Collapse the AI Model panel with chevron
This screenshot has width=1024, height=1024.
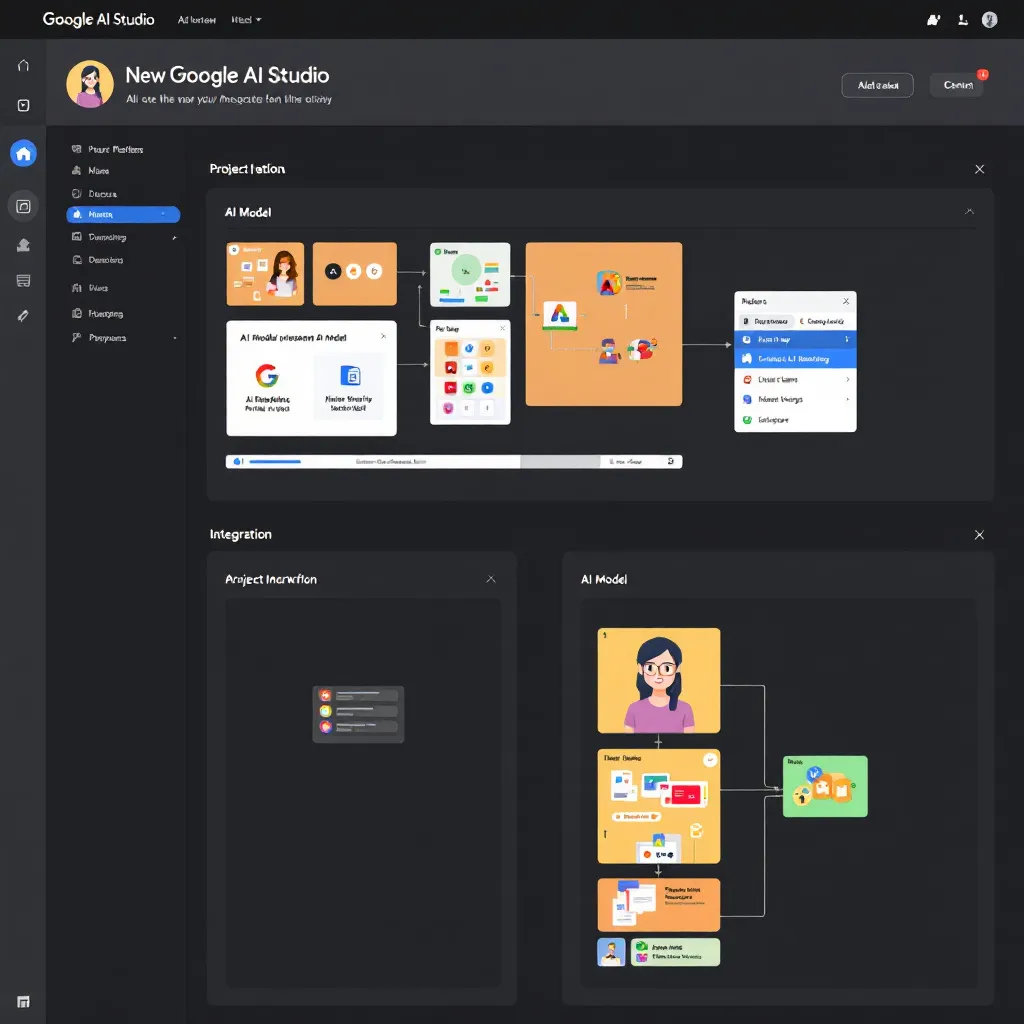tap(969, 212)
